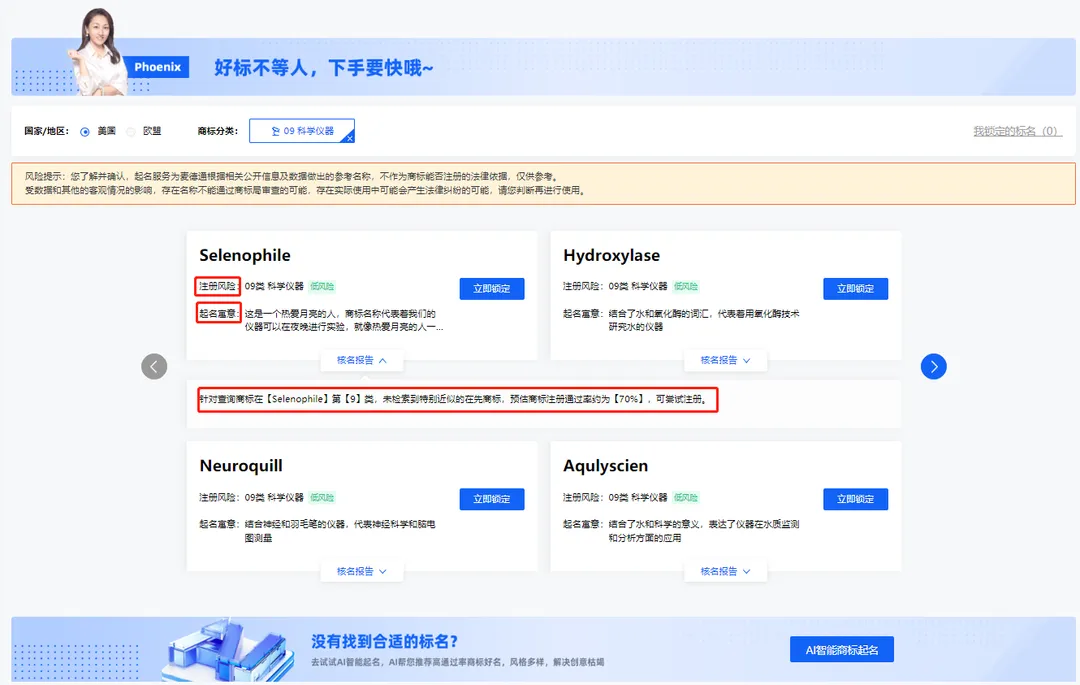This screenshot has height=685, width=1080.
Task: Click the 商标分类 label
Action: [x=218, y=131]
